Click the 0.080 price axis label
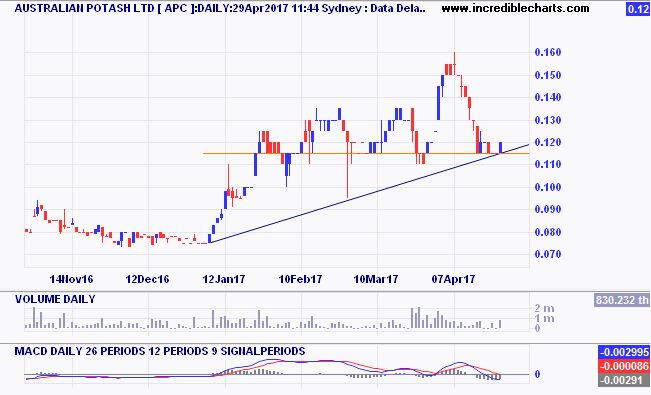Screen dimensions: 651x395 click(x=548, y=232)
